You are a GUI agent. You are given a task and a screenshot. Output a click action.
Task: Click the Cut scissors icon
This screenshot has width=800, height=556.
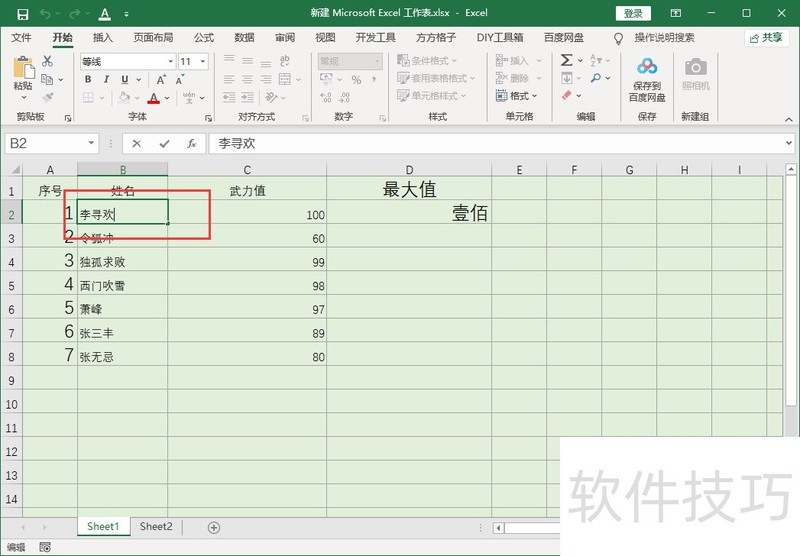coord(47,61)
